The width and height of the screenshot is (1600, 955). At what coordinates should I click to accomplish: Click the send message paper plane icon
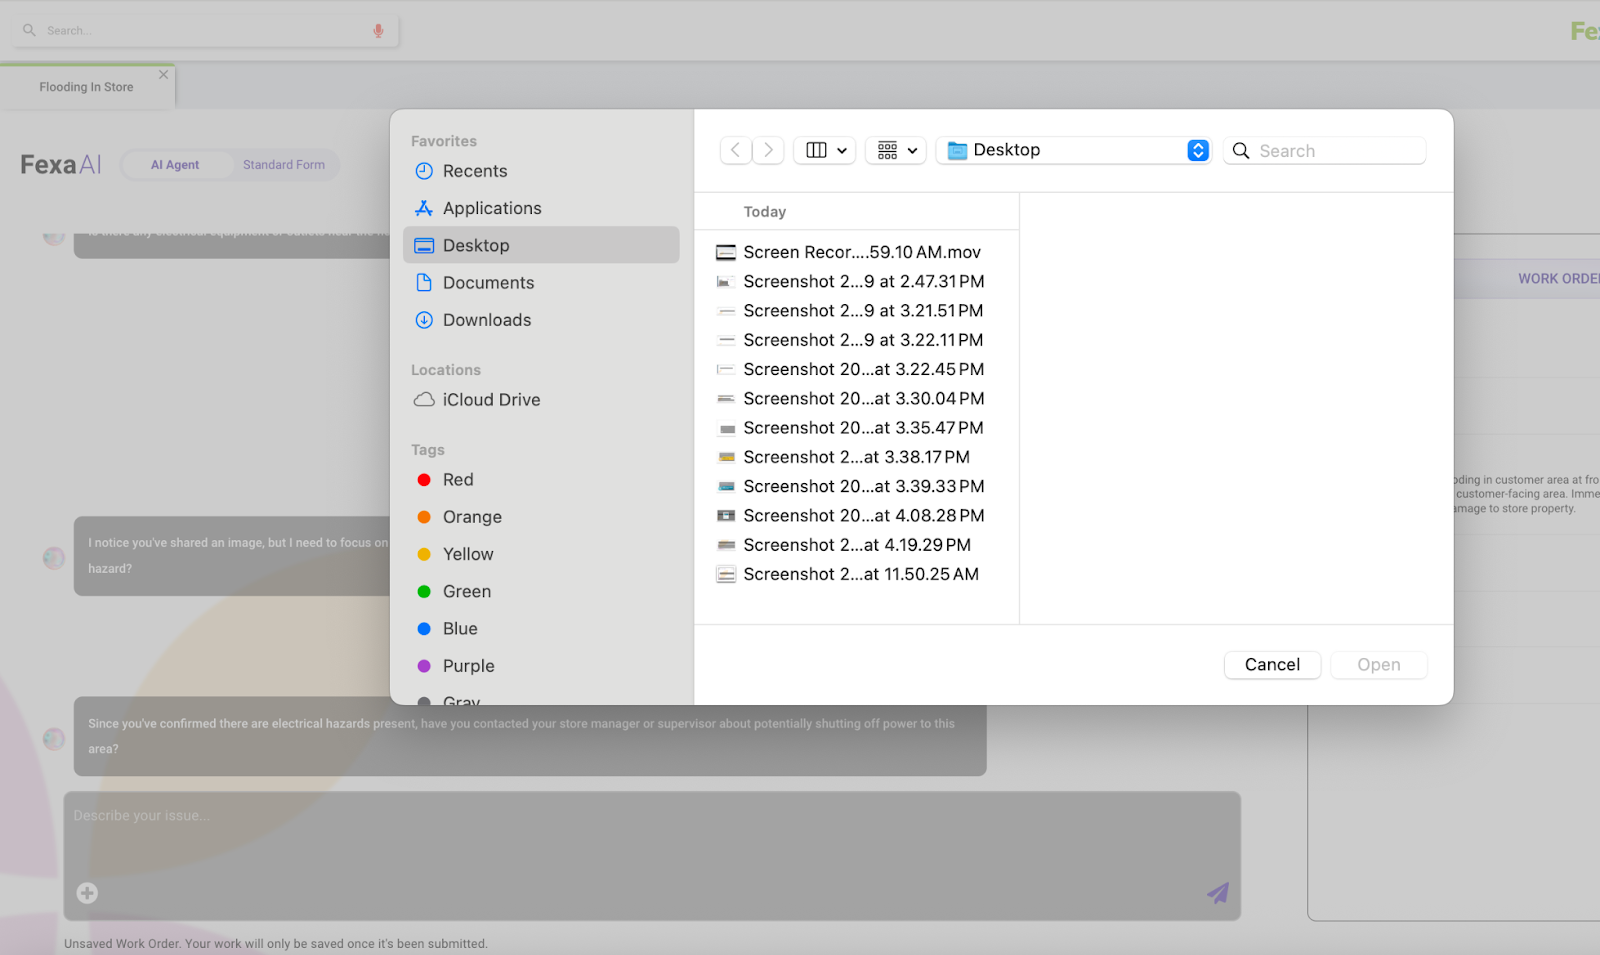click(1217, 893)
